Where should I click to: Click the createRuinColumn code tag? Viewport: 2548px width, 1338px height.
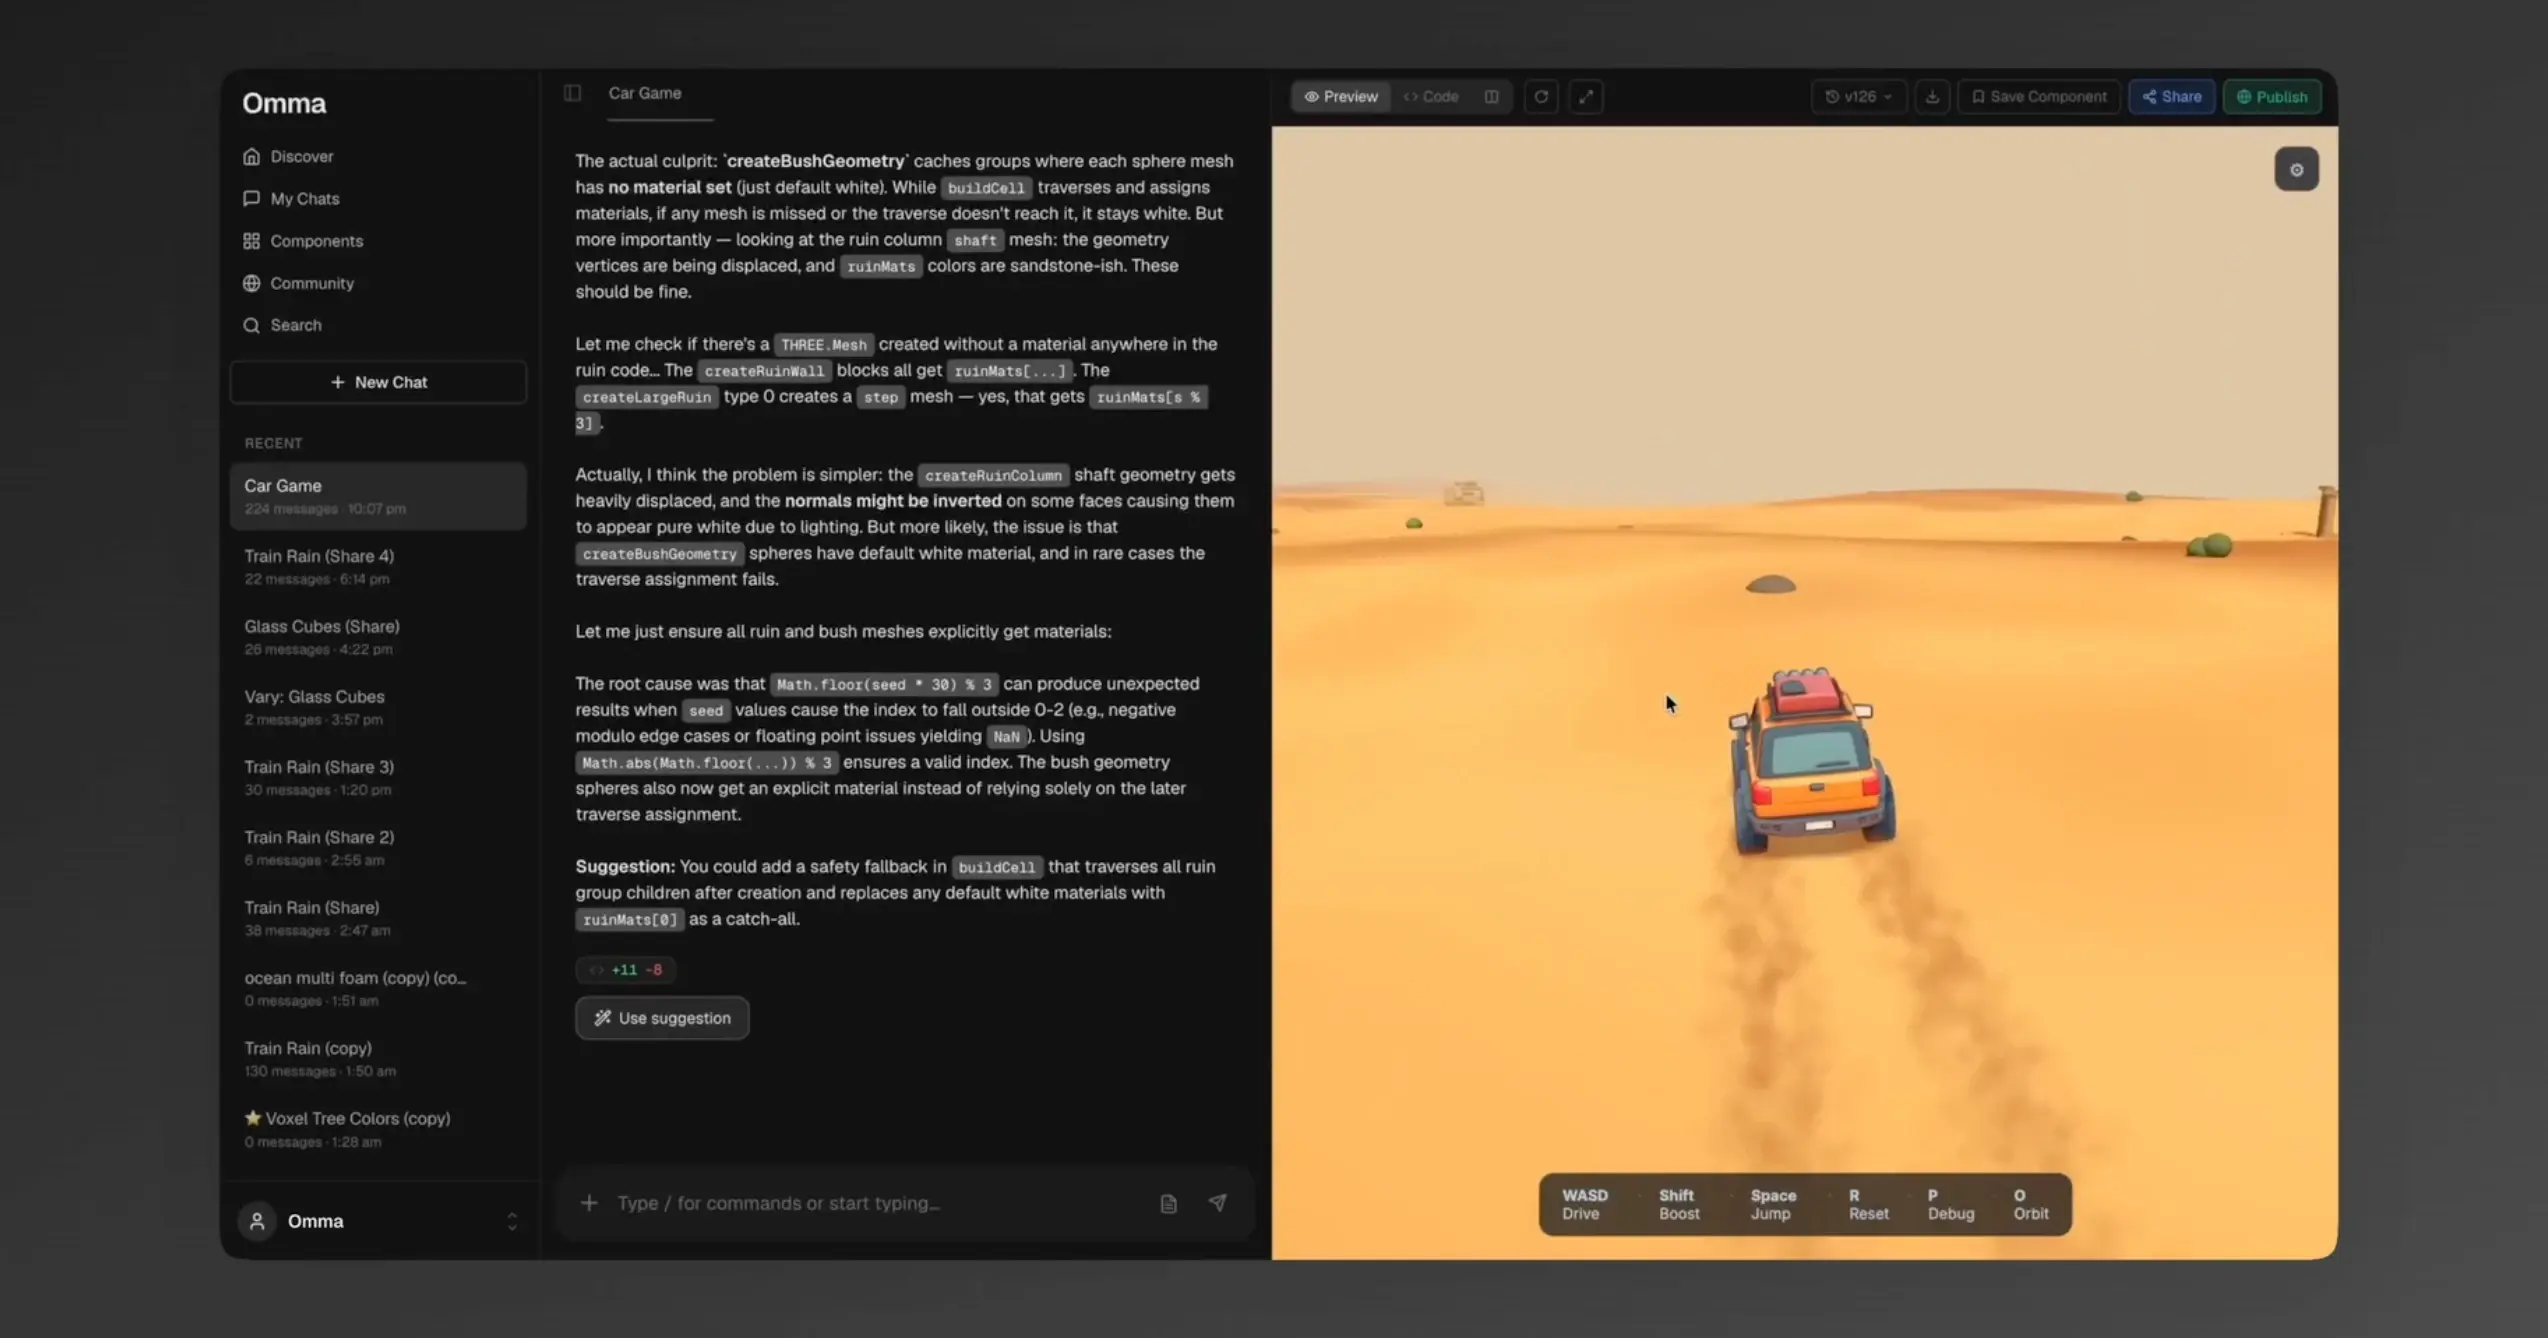coord(993,475)
